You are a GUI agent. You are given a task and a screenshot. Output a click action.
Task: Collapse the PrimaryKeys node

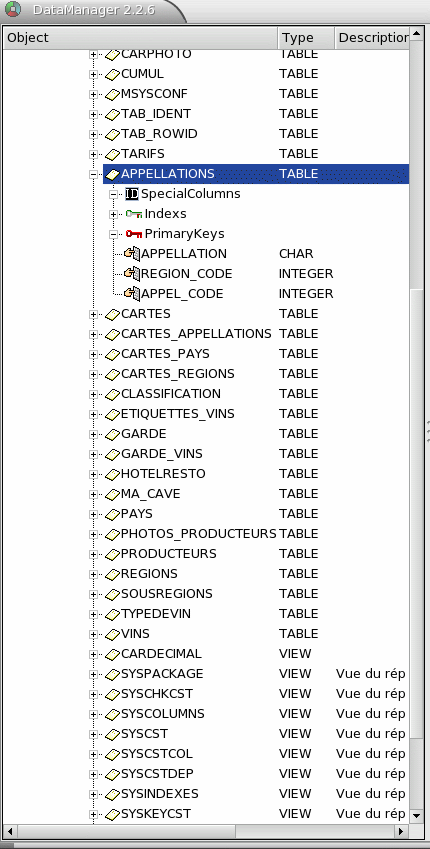(113, 234)
